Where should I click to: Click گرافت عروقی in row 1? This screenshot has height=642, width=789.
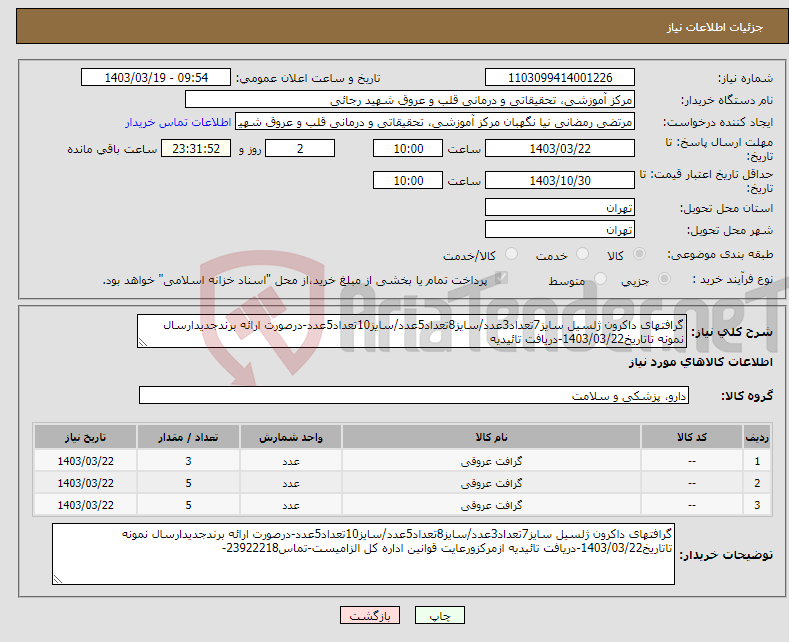coord(491,461)
